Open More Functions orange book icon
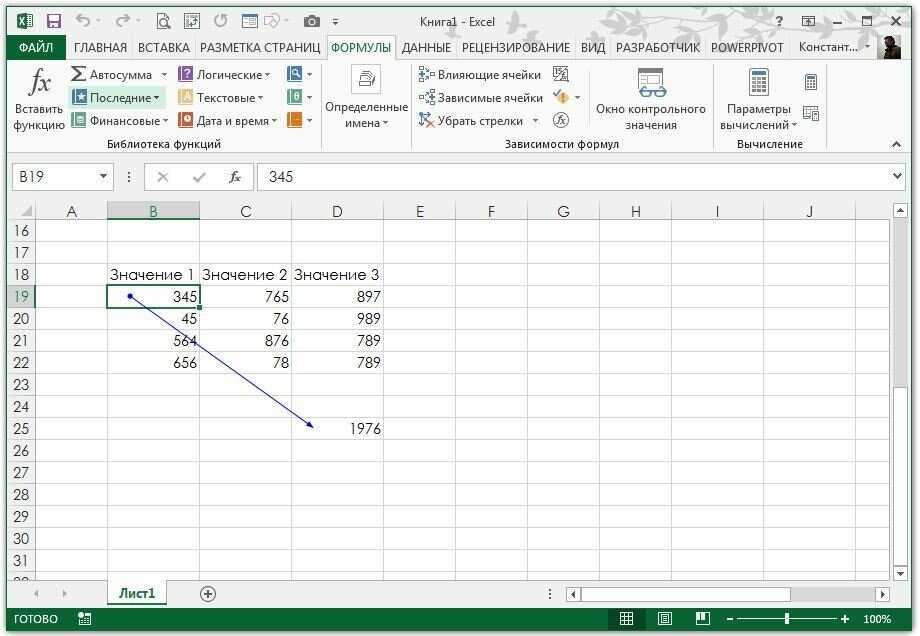This screenshot has width=920, height=636. (295, 120)
